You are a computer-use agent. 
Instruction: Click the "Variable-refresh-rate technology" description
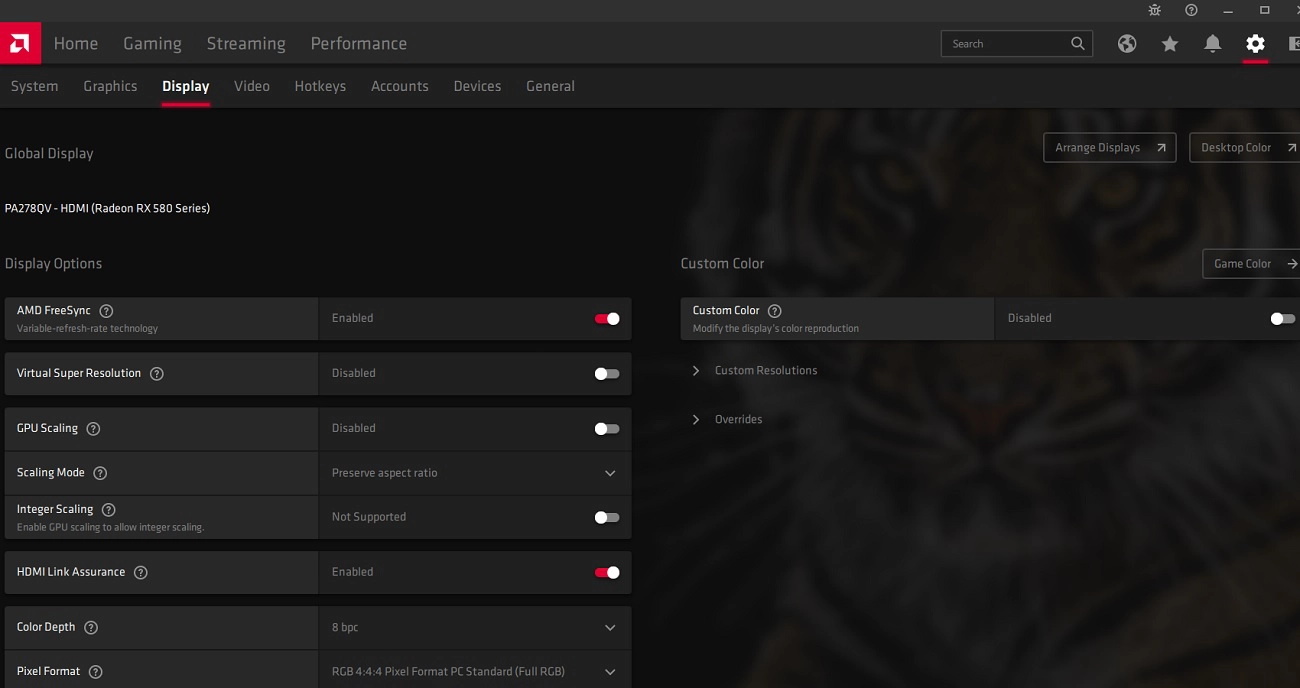(87, 328)
